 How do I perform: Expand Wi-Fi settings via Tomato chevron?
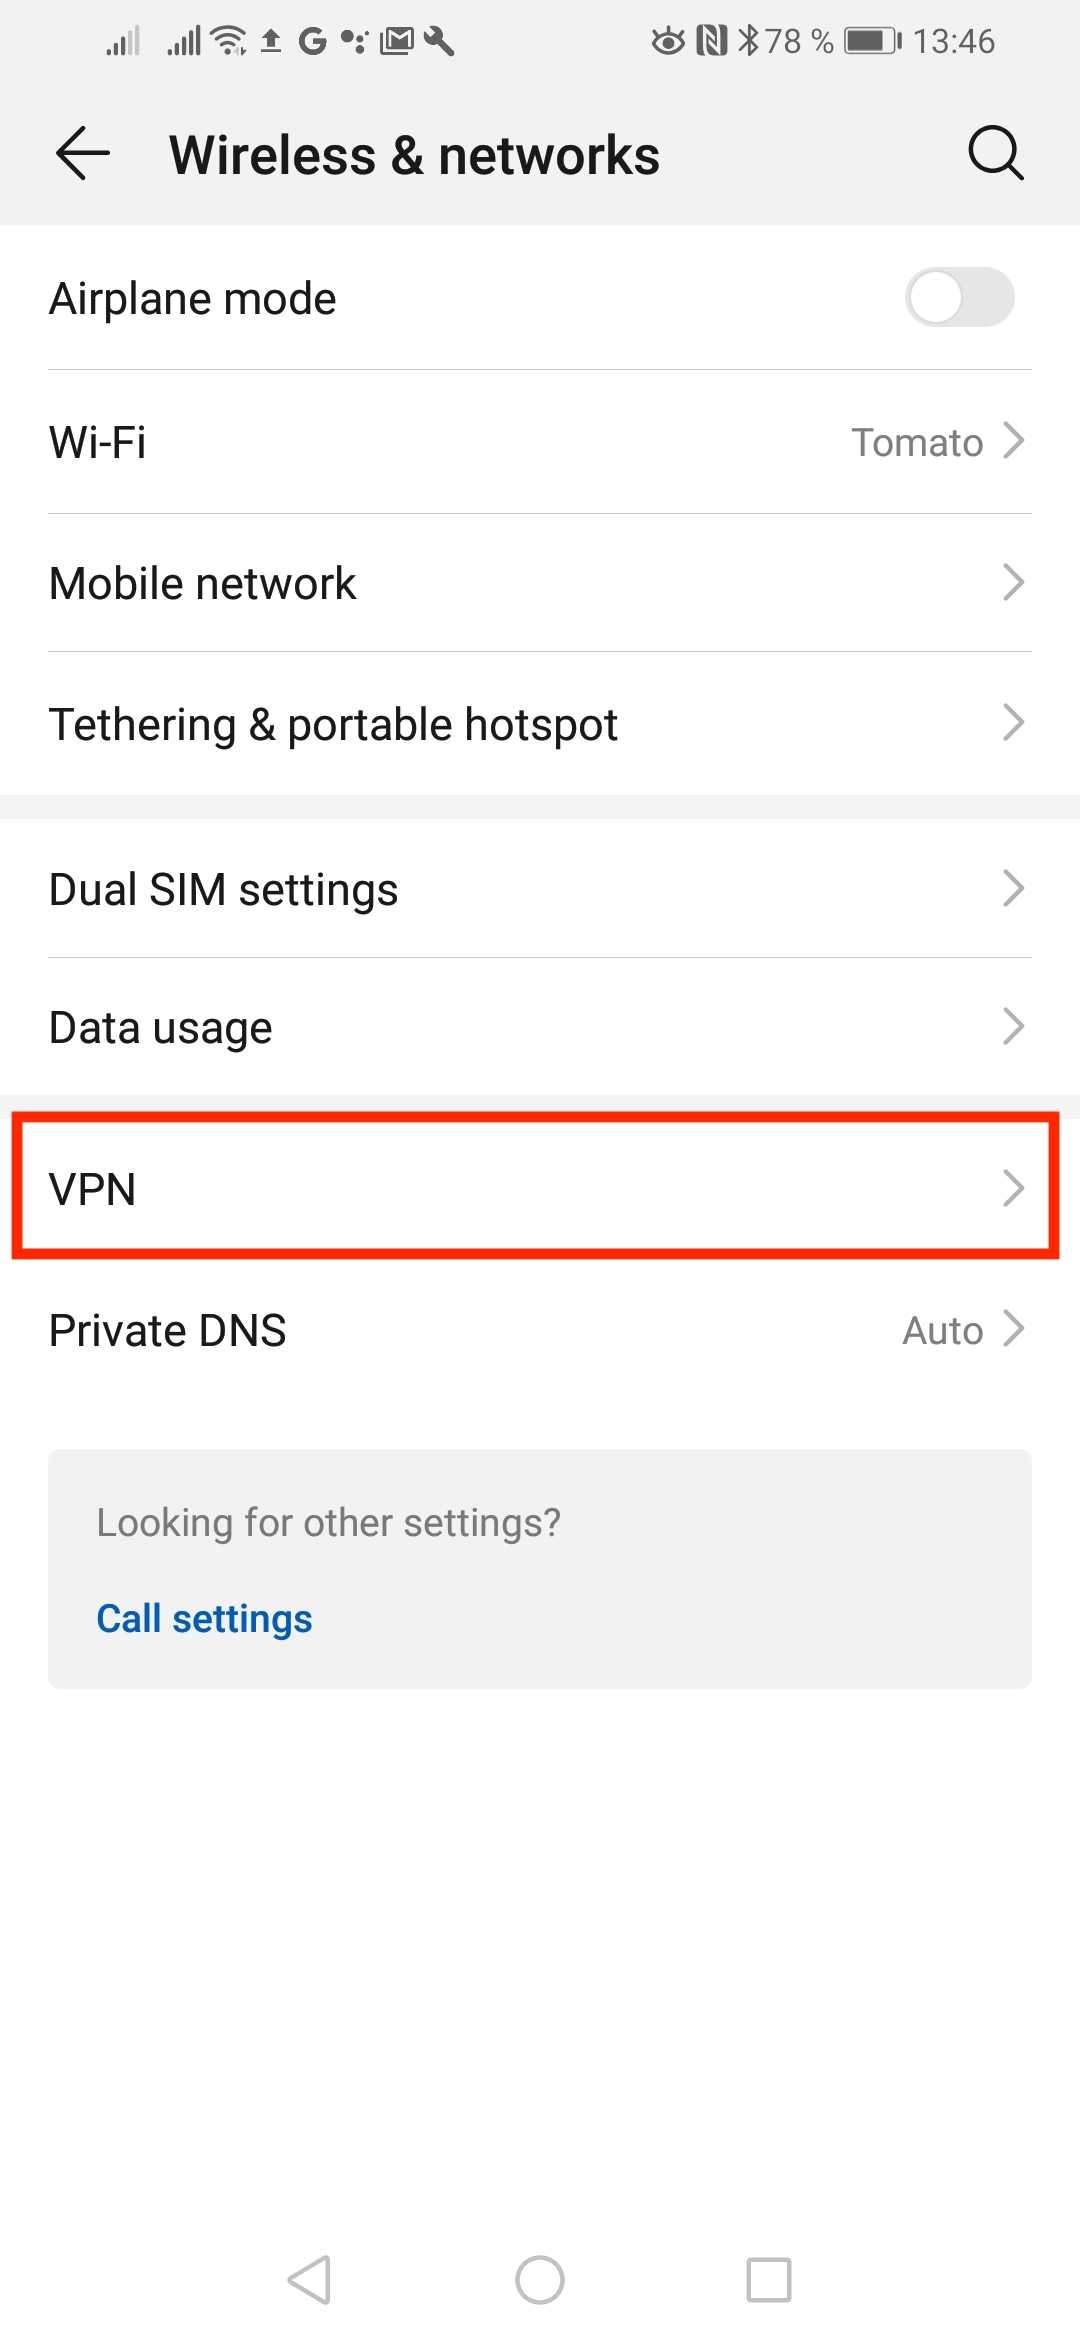(1014, 441)
